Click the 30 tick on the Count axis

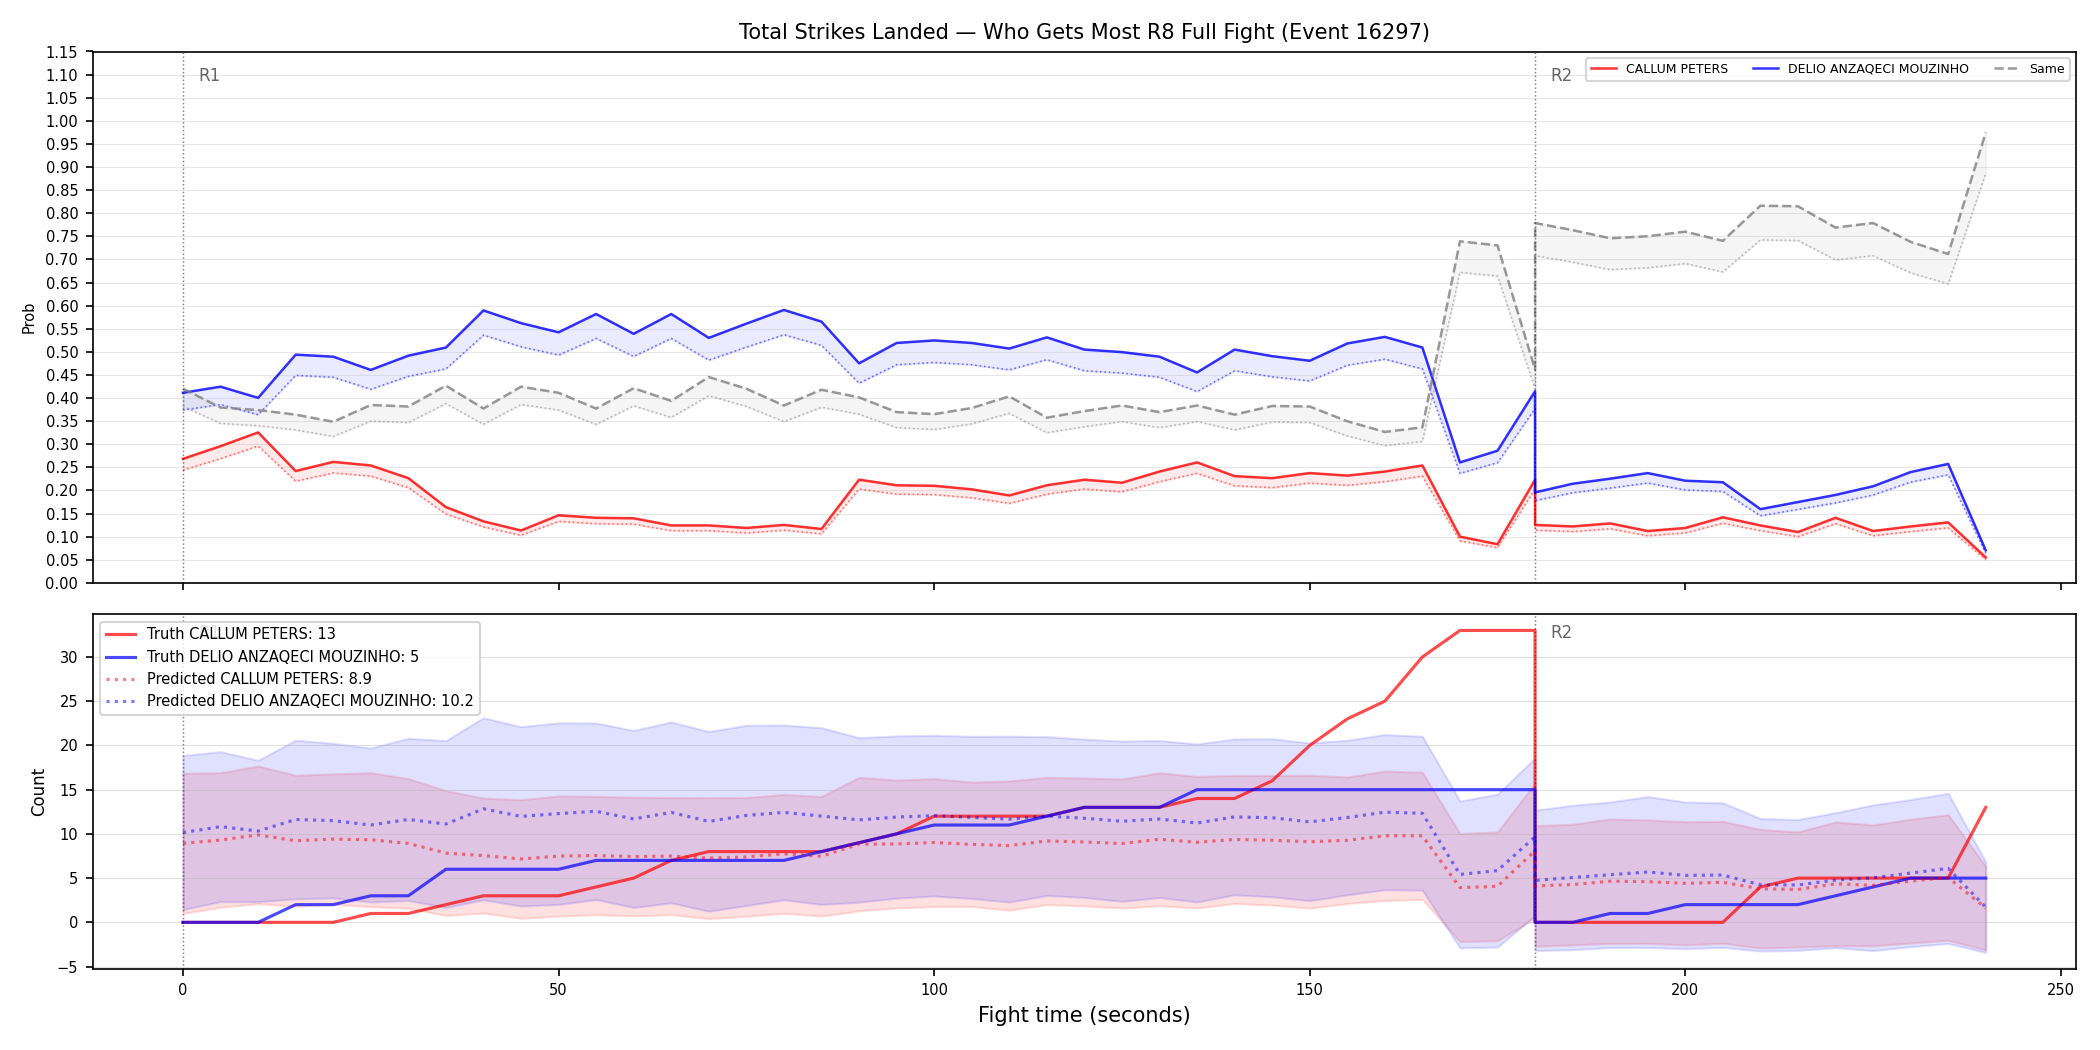(x=69, y=657)
